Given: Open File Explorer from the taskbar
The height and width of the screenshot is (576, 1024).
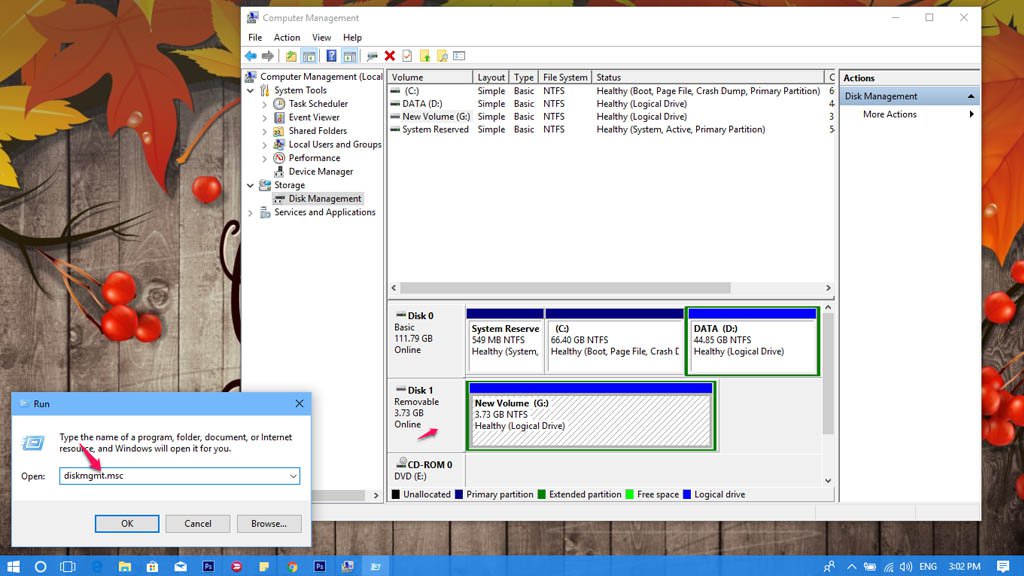Looking at the screenshot, I should [x=125, y=566].
